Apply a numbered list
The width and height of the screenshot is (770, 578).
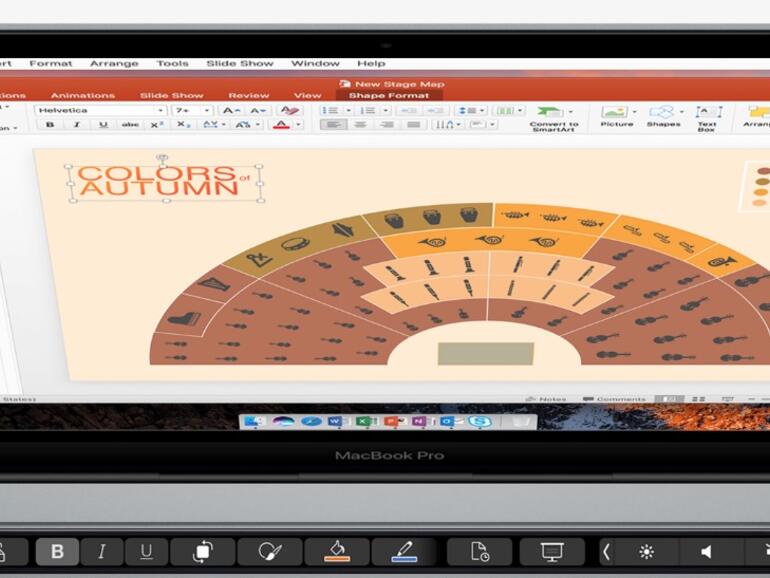click(x=368, y=110)
